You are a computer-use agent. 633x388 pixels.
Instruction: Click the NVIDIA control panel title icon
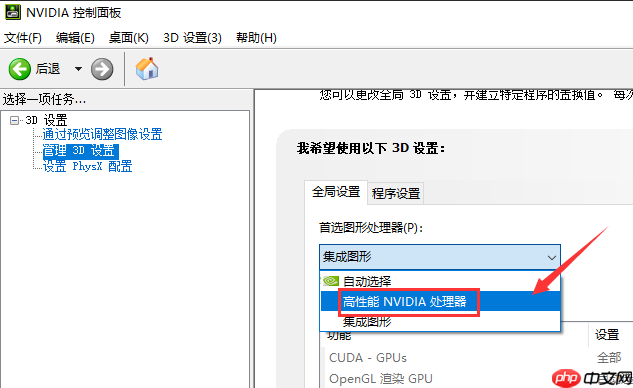point(13,12)
